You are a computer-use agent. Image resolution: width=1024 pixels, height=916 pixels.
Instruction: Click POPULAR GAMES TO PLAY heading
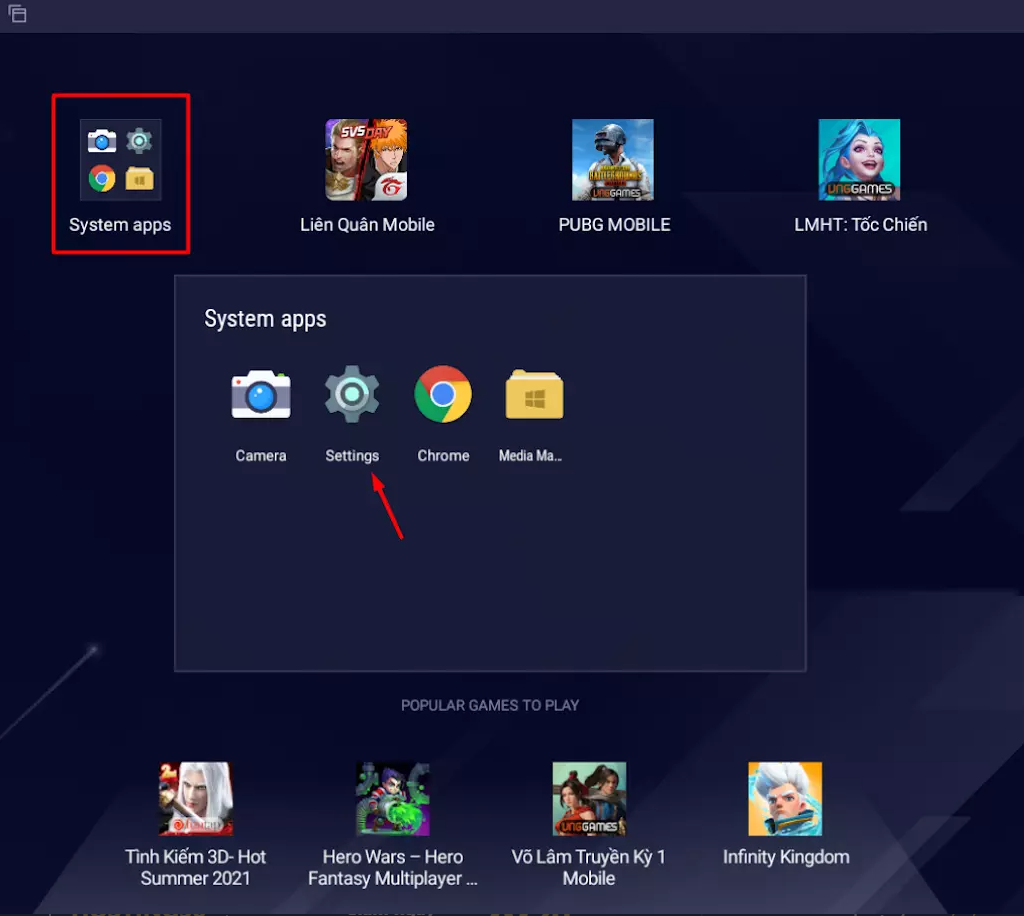pyautogui.click(x=490, y=705)
